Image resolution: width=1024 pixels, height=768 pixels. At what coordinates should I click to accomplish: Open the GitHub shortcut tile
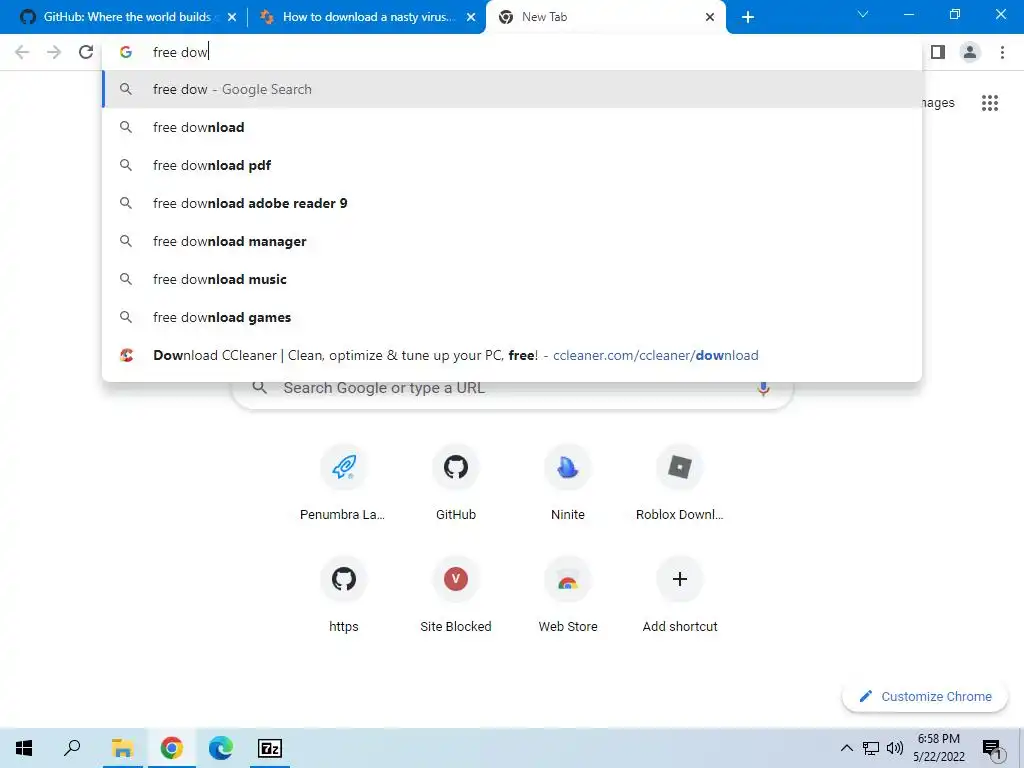456,483
